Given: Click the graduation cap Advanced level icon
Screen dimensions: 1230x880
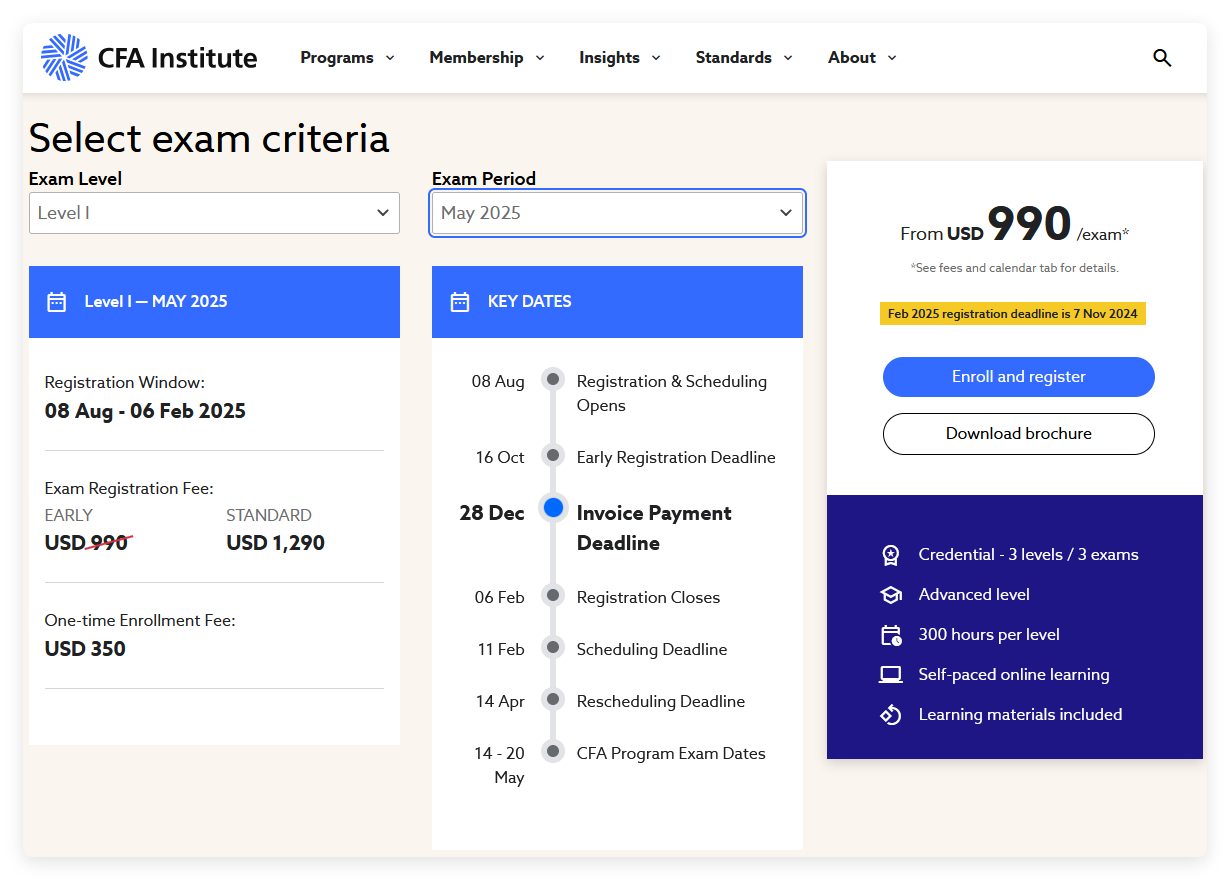Looking at the screenshot, I should [x=891, y=595].
